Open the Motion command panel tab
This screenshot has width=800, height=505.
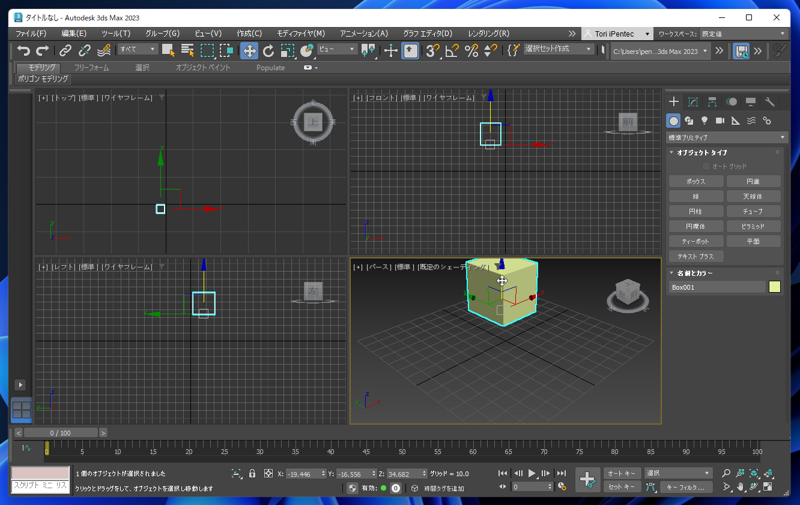pyautogui.click(x=732, y=102)
